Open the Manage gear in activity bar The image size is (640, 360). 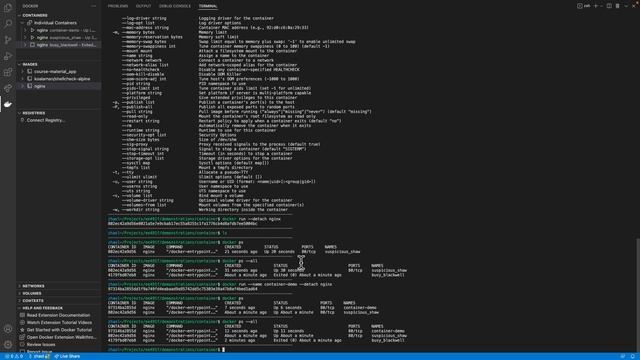tap(8, 344)
